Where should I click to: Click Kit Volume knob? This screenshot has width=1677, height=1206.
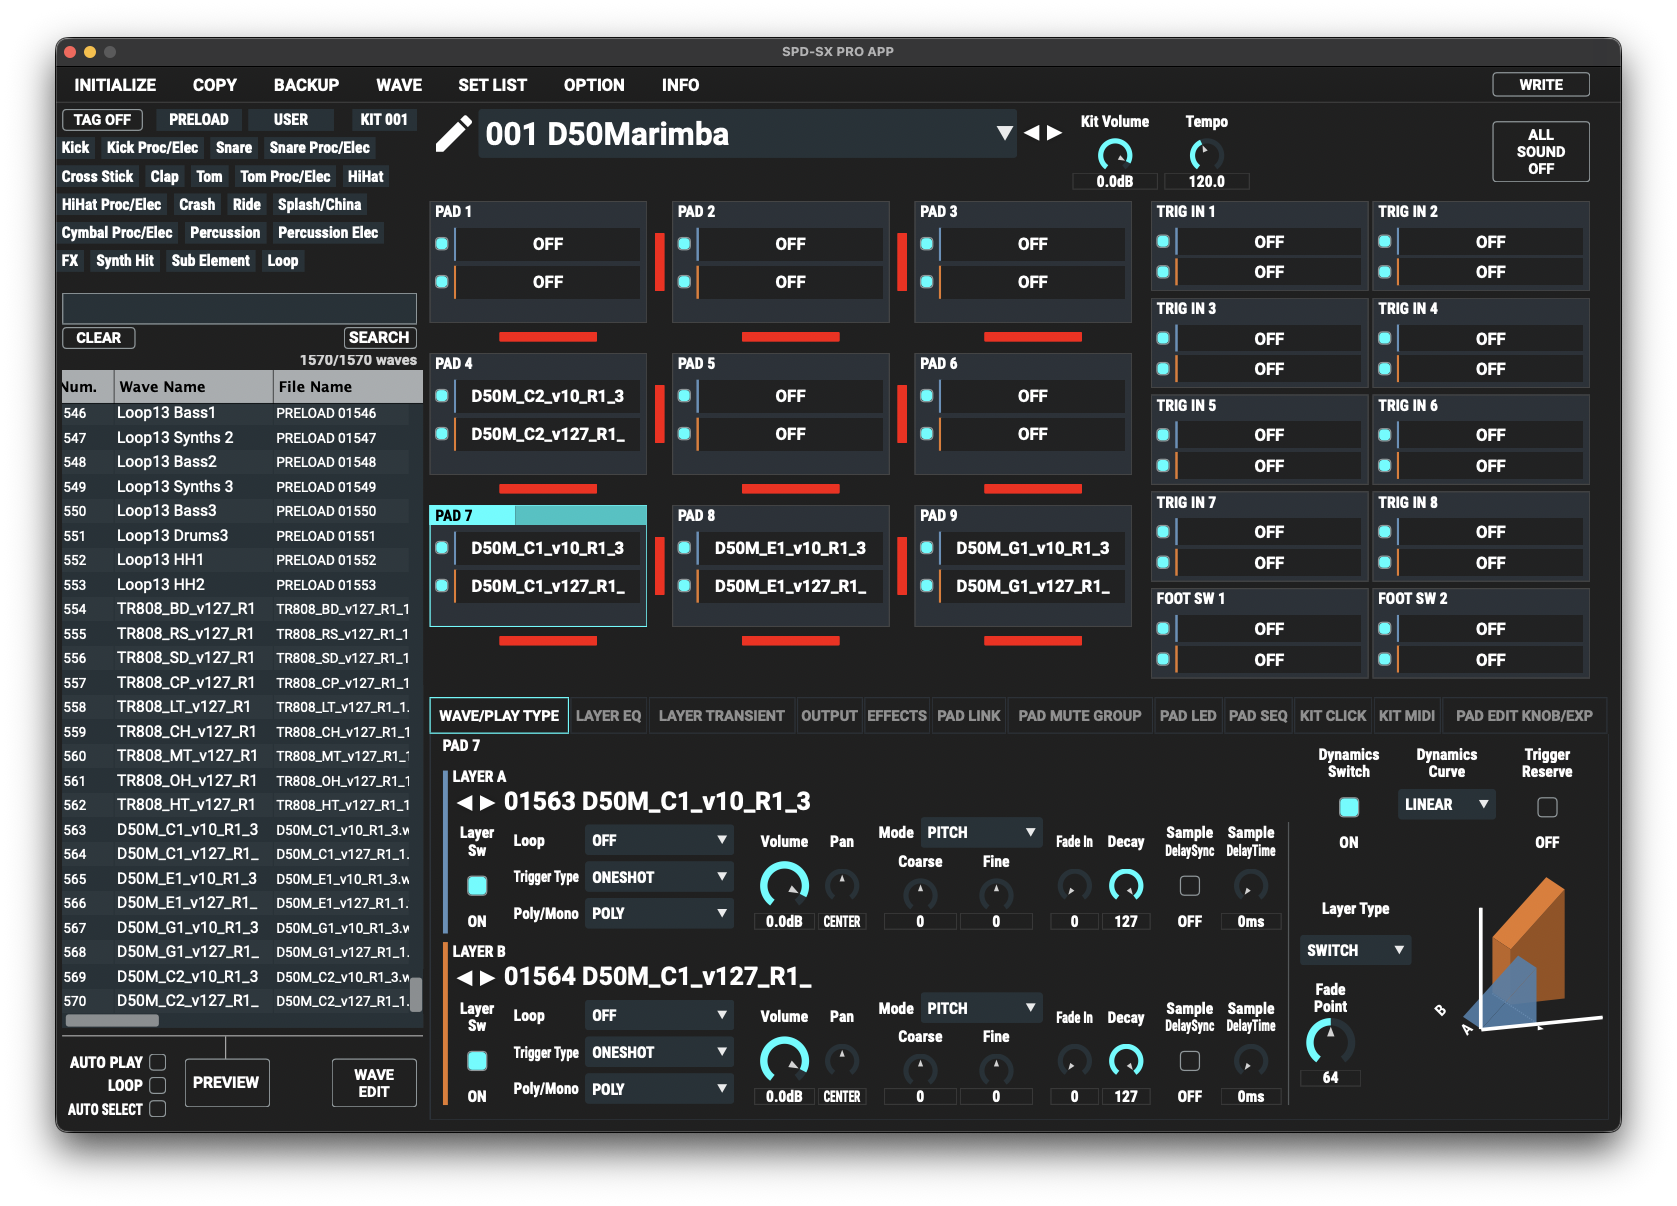click(1115, 155)
